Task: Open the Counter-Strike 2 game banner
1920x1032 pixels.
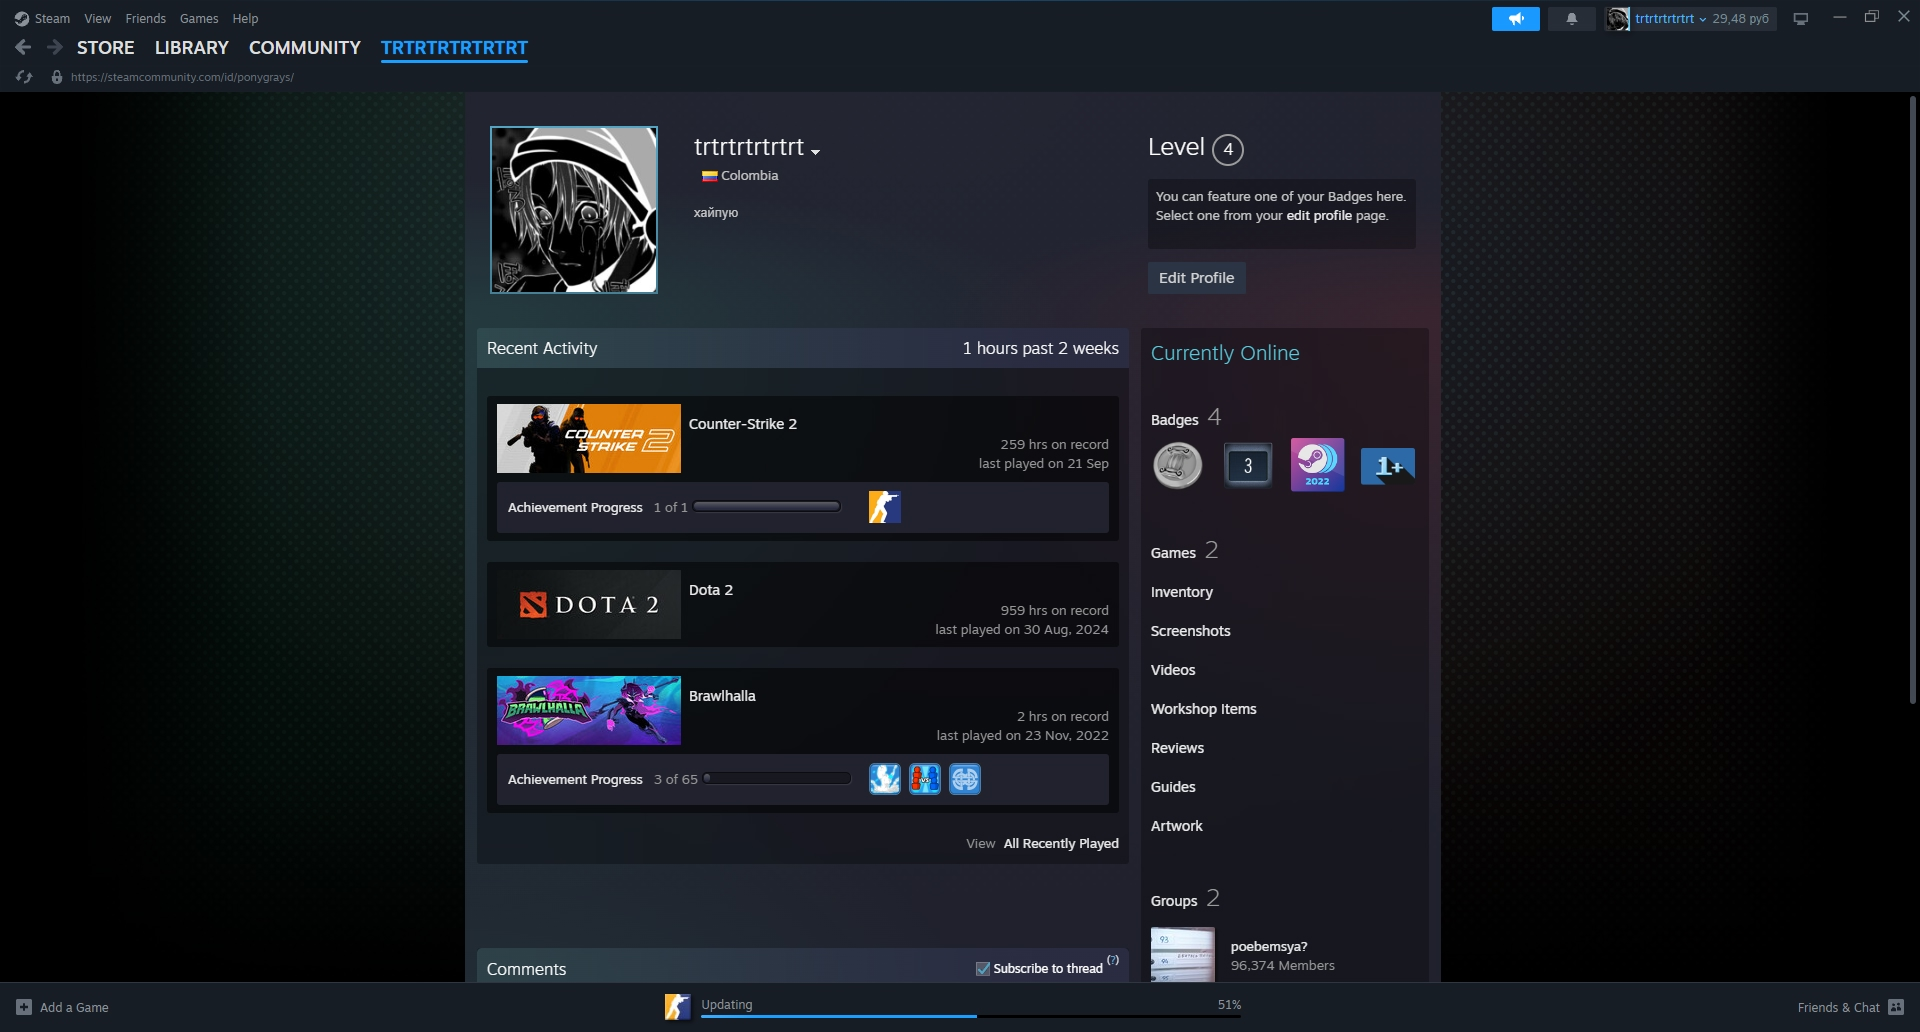Action: pyautogui.click(x=589, y=438)
